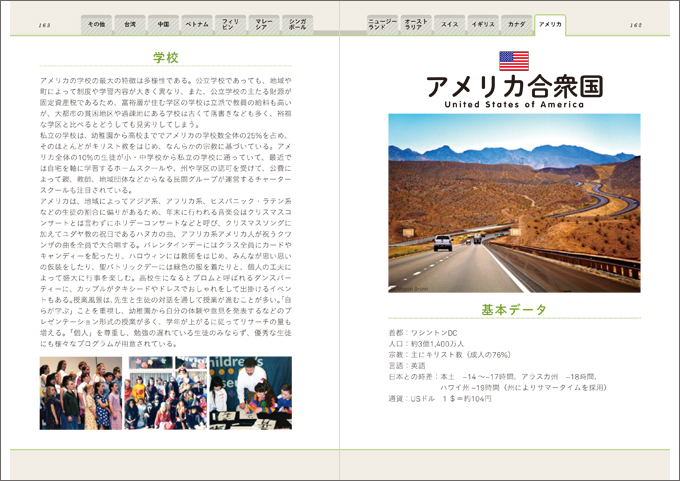Click the 基本データ section heading
Screen dimensions: 680x481
click(514, 310)
